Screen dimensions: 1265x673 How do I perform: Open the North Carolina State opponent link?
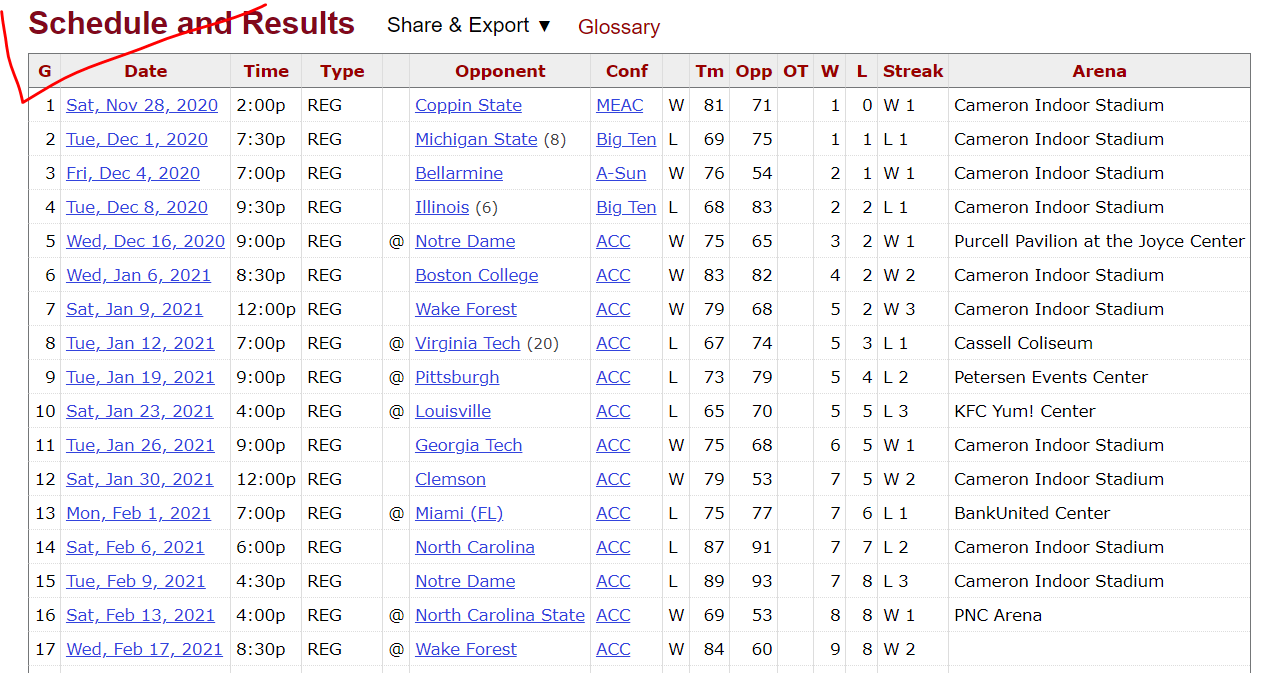pyautogui.click(x=500, y=615)
